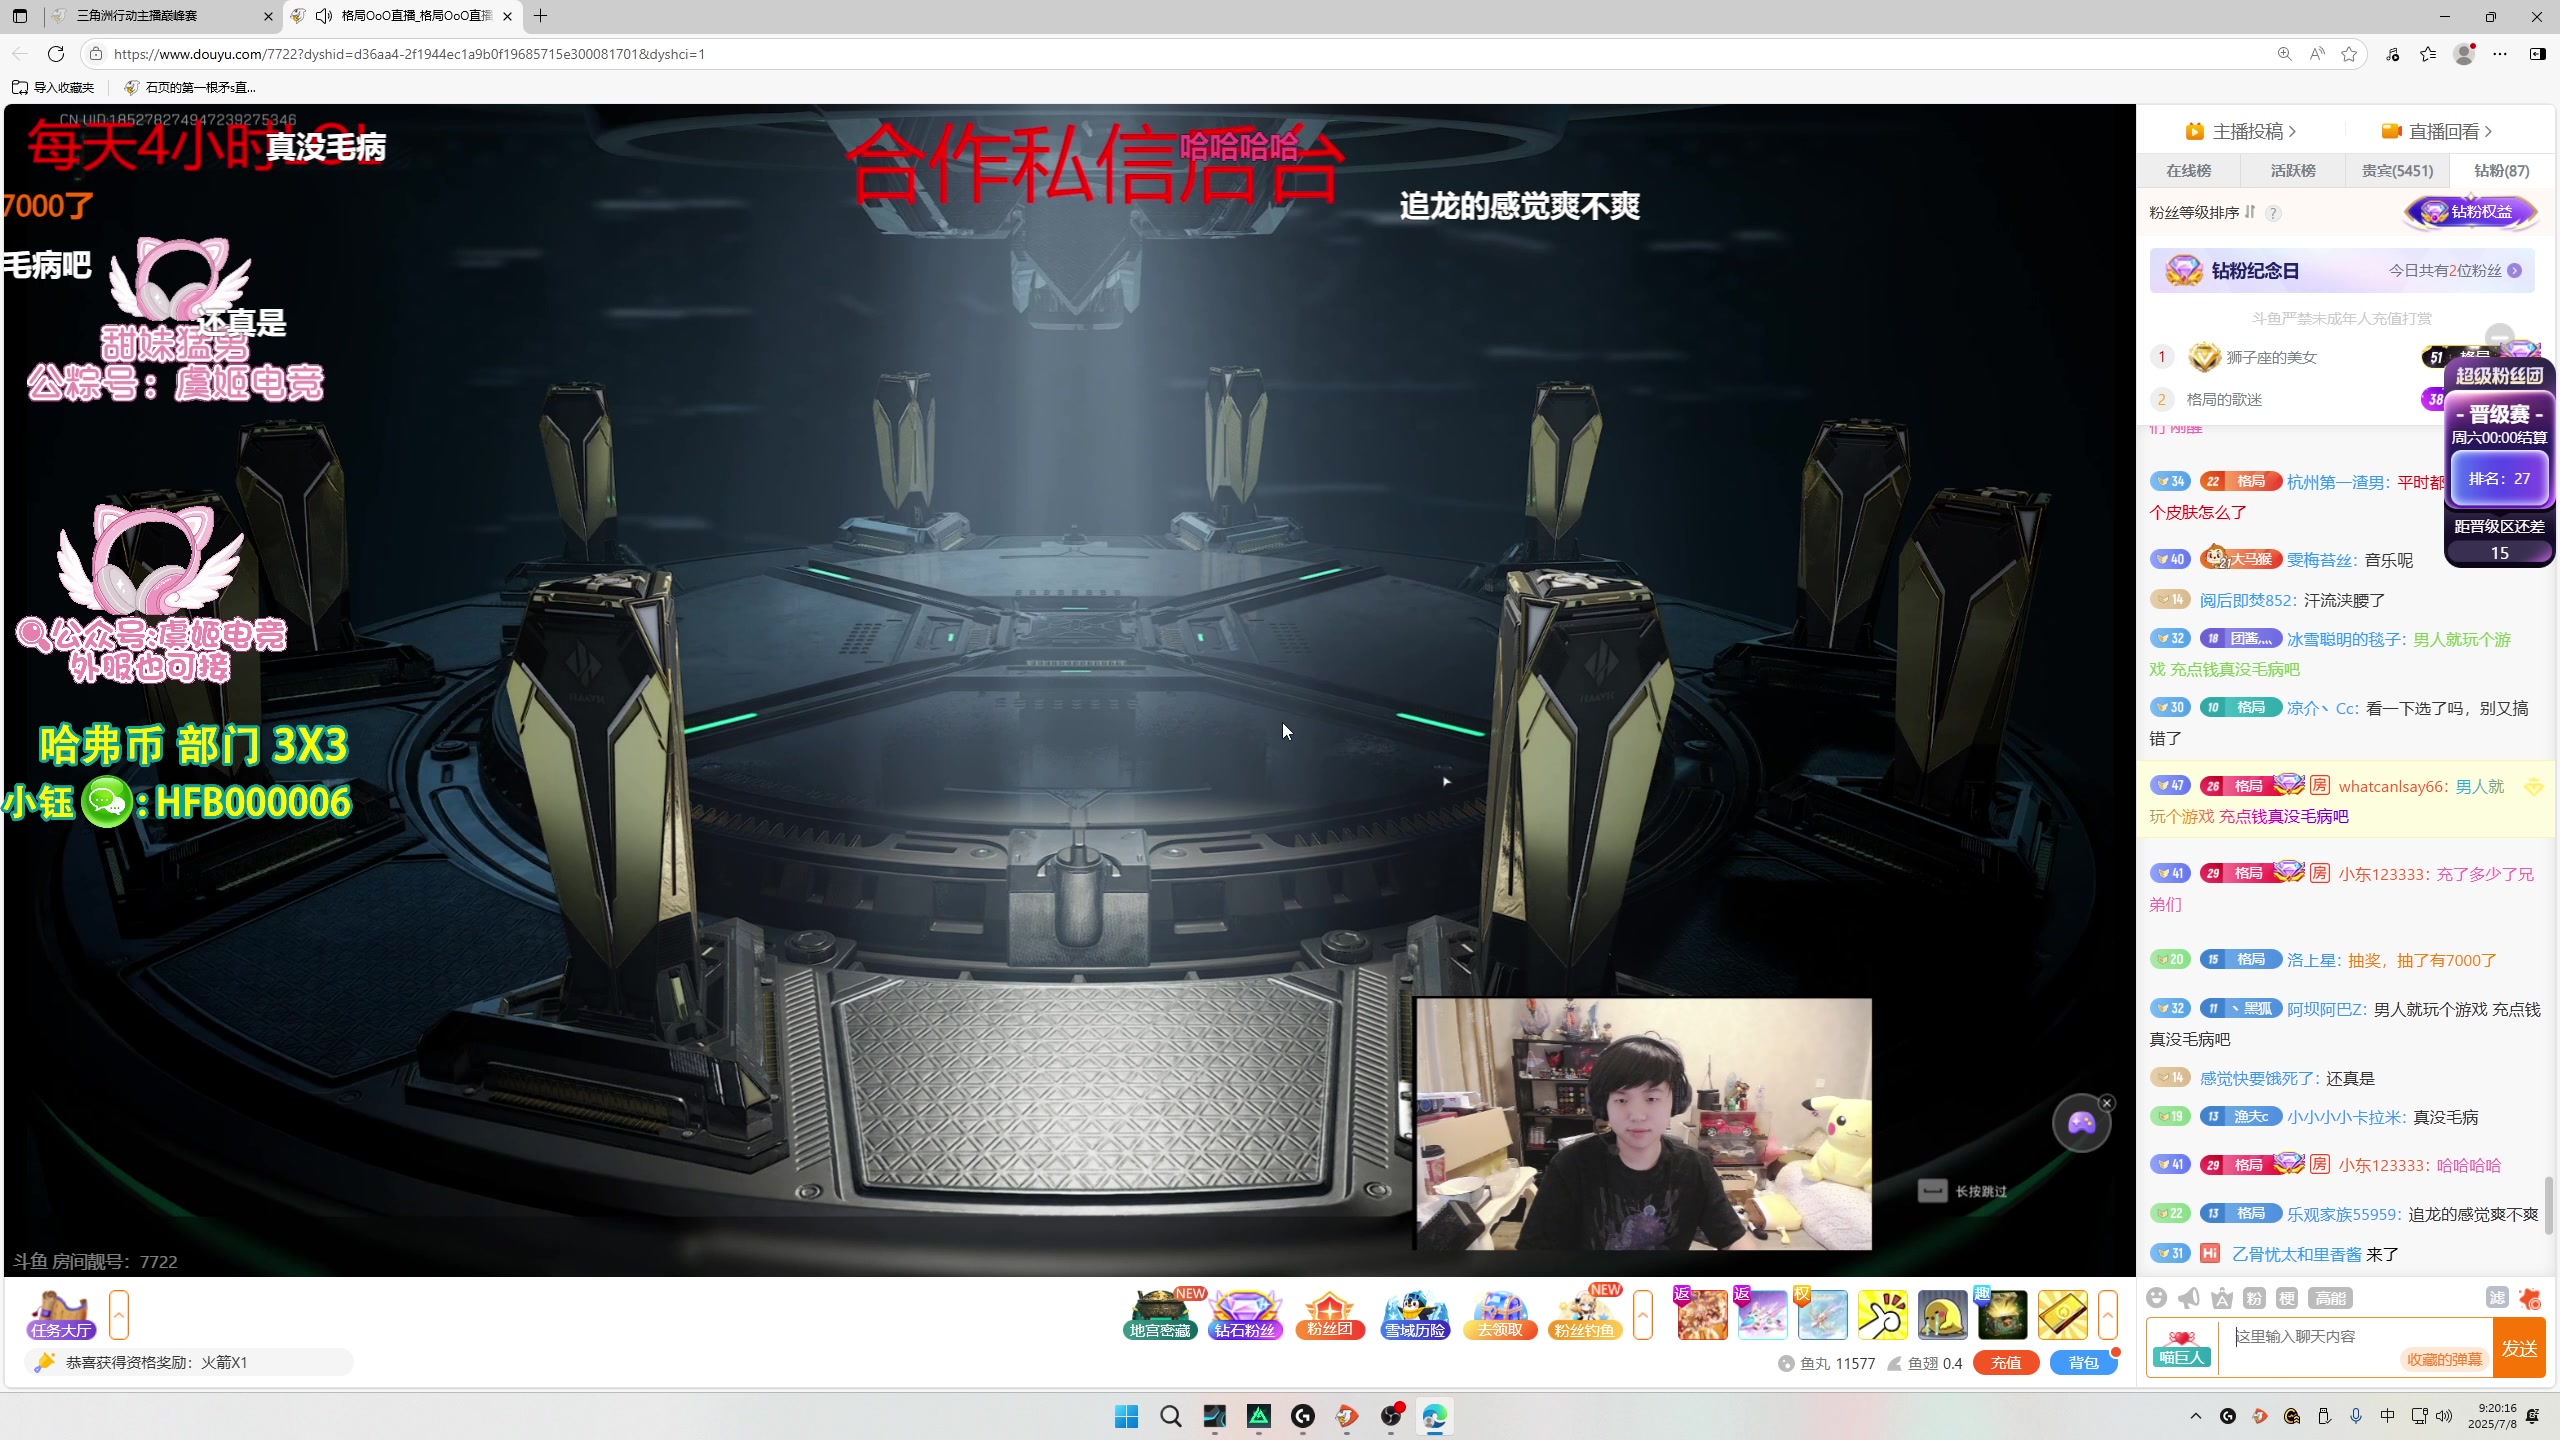Expand the gift list arrow on right
This screenshot has height=1440, width=2560.
pyautogui.click(x=2108, y=1314)
